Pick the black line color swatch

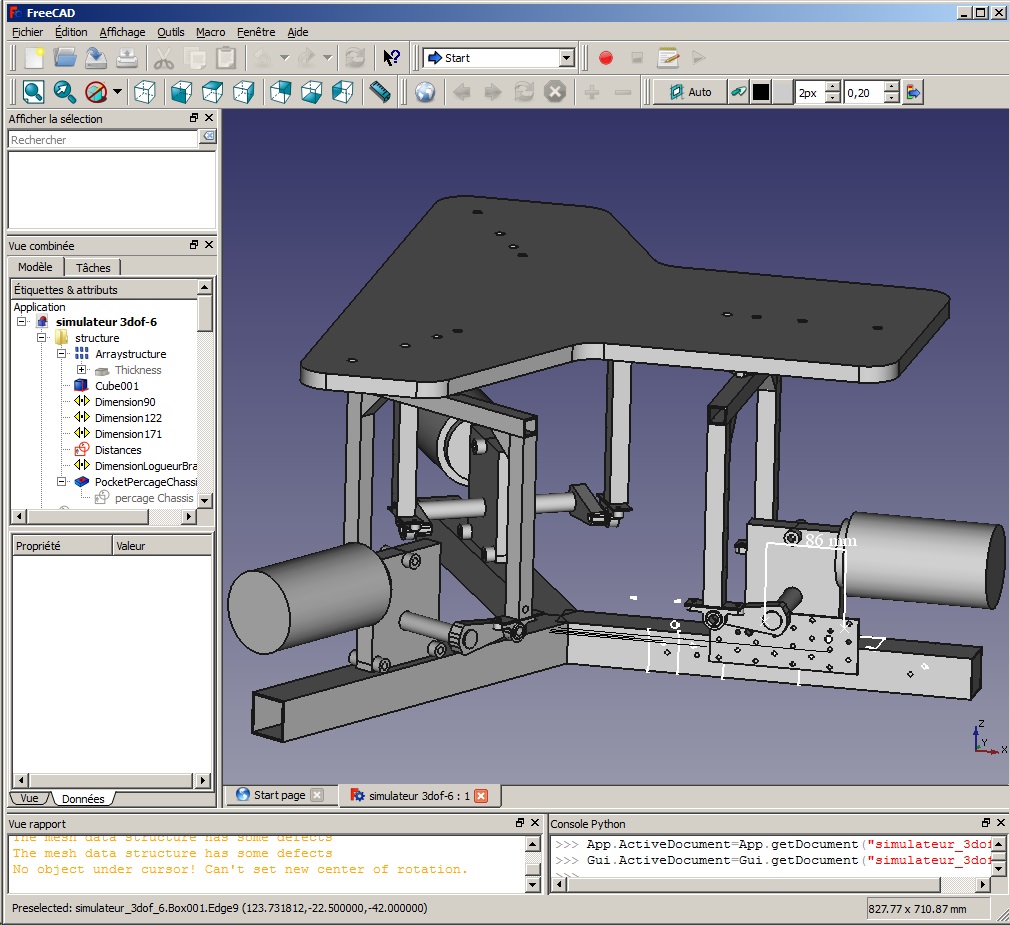tap(761, 92)
